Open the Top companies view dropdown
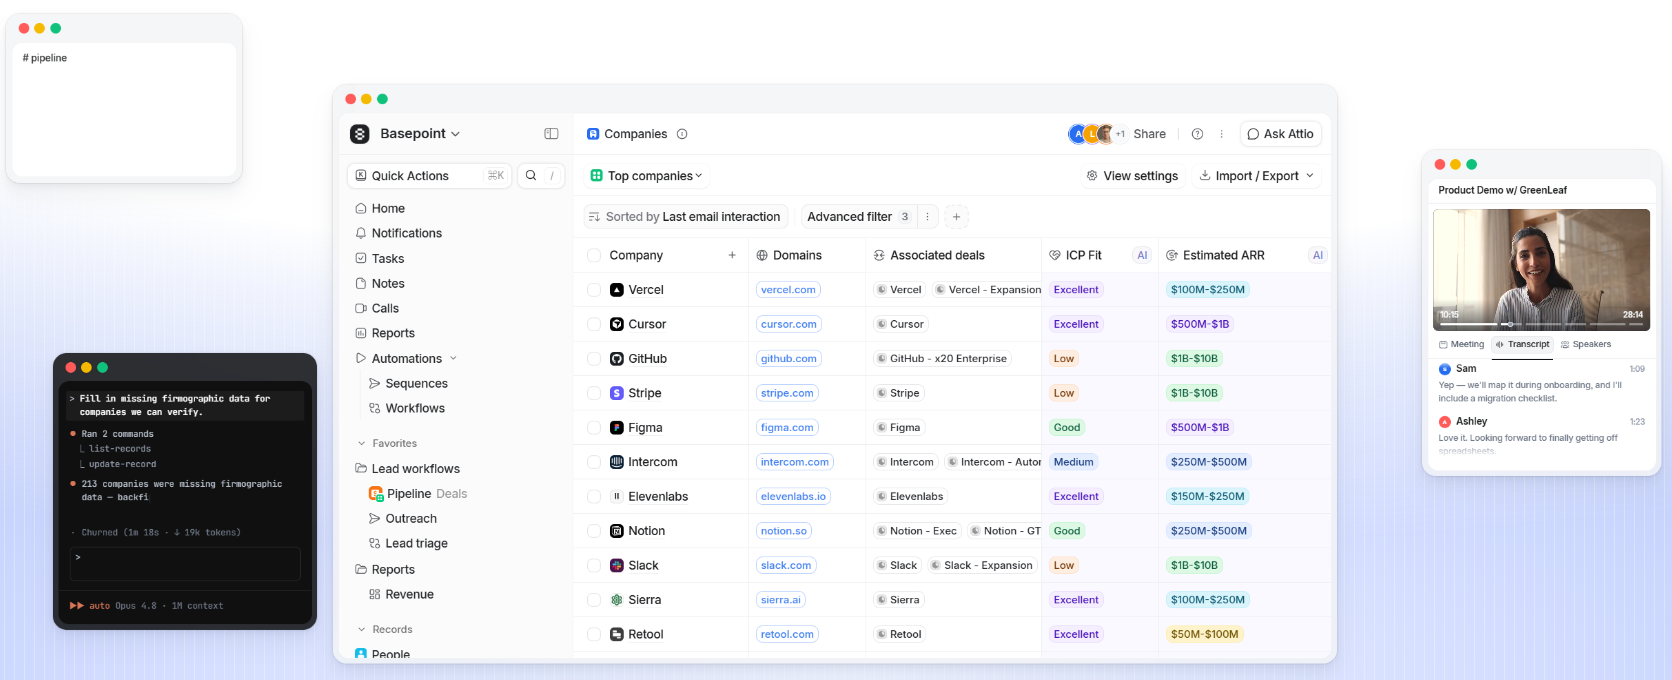This screenshot has width=1672, height=680. [647, 176]
